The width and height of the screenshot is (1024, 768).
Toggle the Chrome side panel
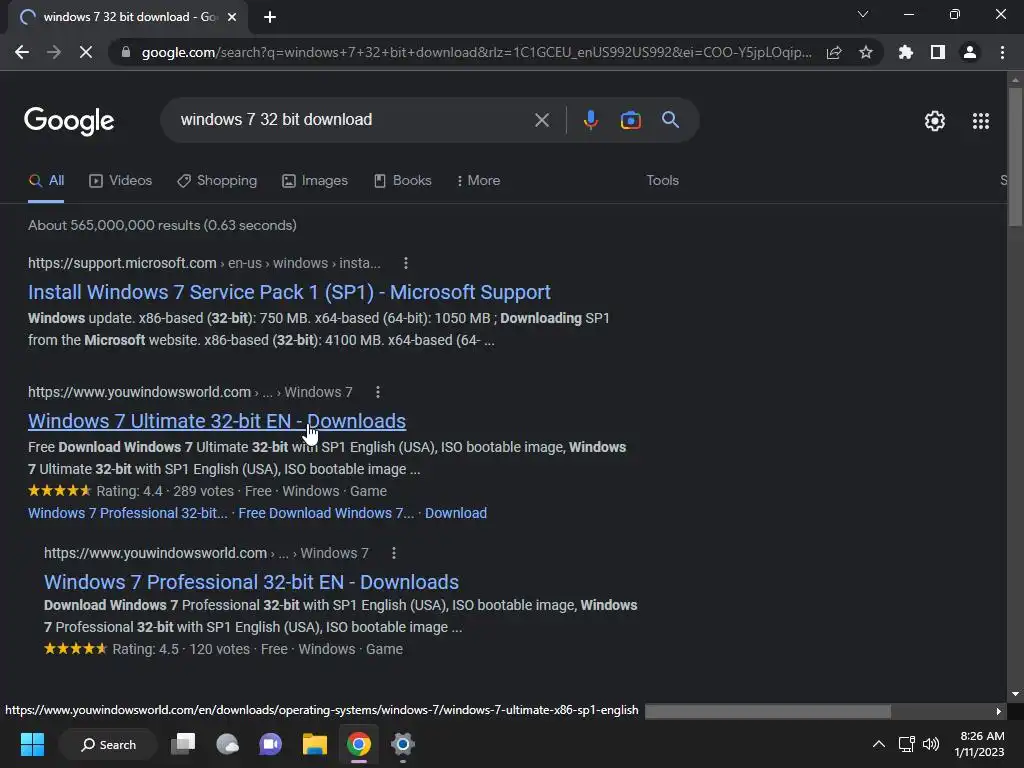tap(938, 52)
